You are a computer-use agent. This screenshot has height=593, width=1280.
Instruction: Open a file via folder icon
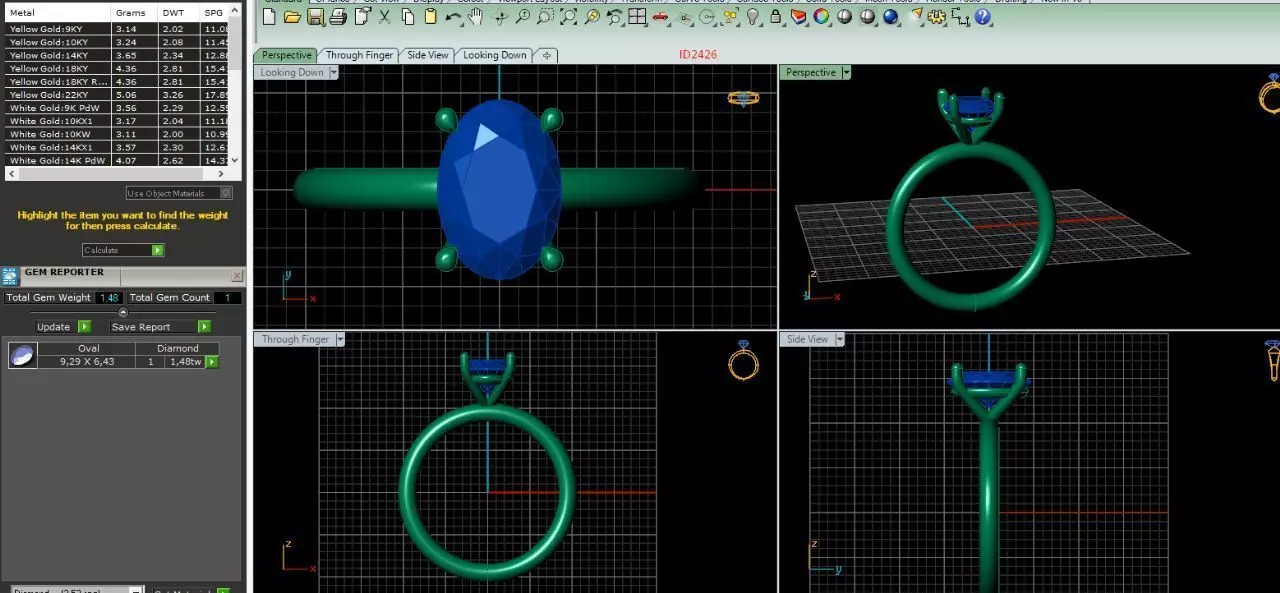292,17
